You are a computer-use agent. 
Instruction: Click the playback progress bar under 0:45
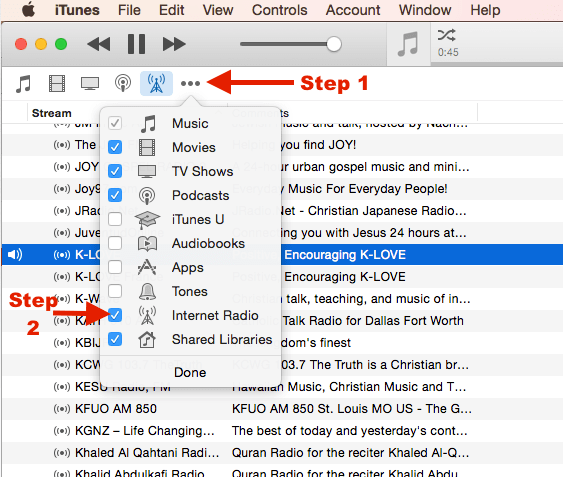[497, 64]
